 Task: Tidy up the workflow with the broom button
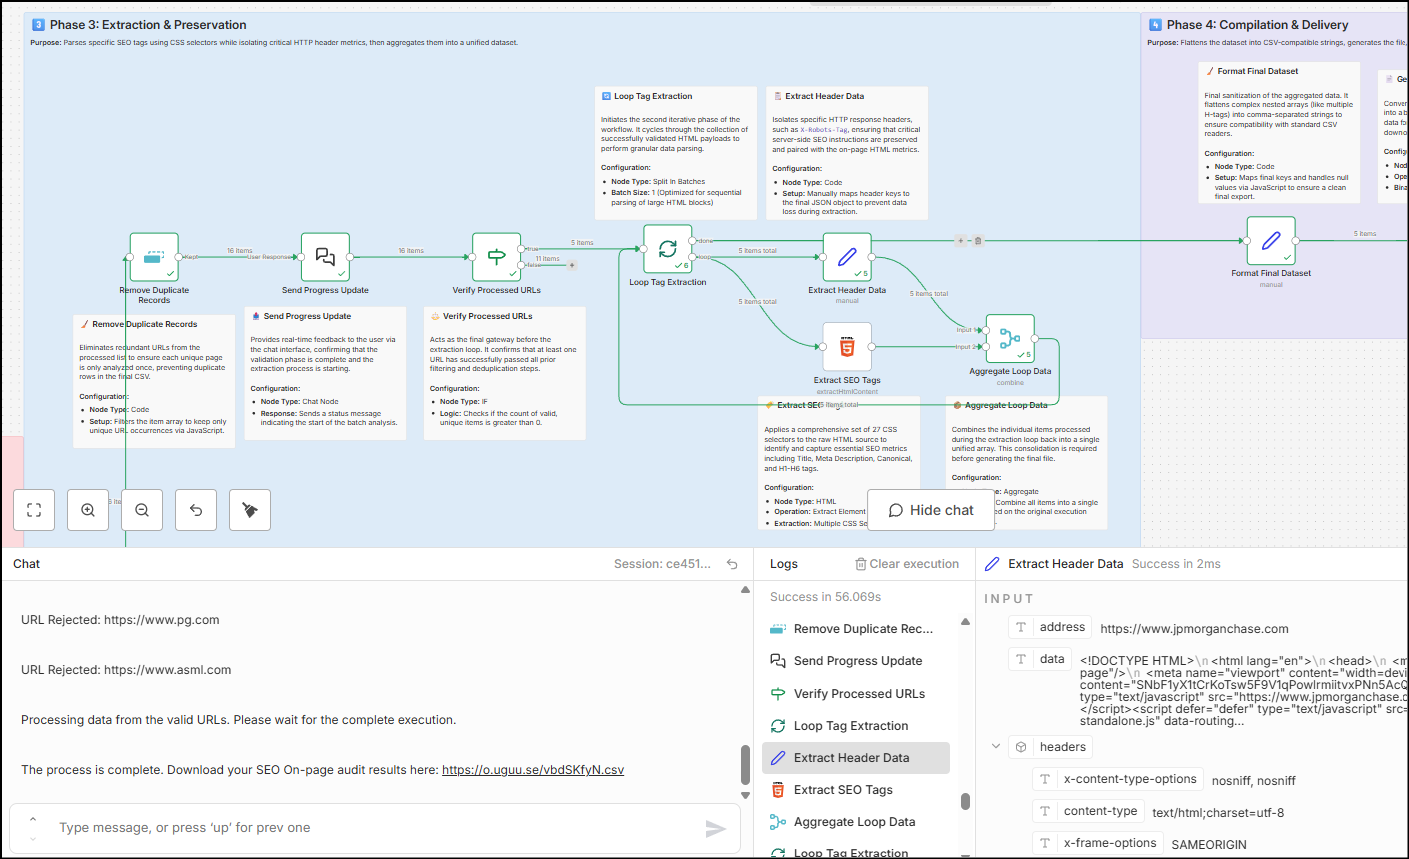tap(250, 510)
